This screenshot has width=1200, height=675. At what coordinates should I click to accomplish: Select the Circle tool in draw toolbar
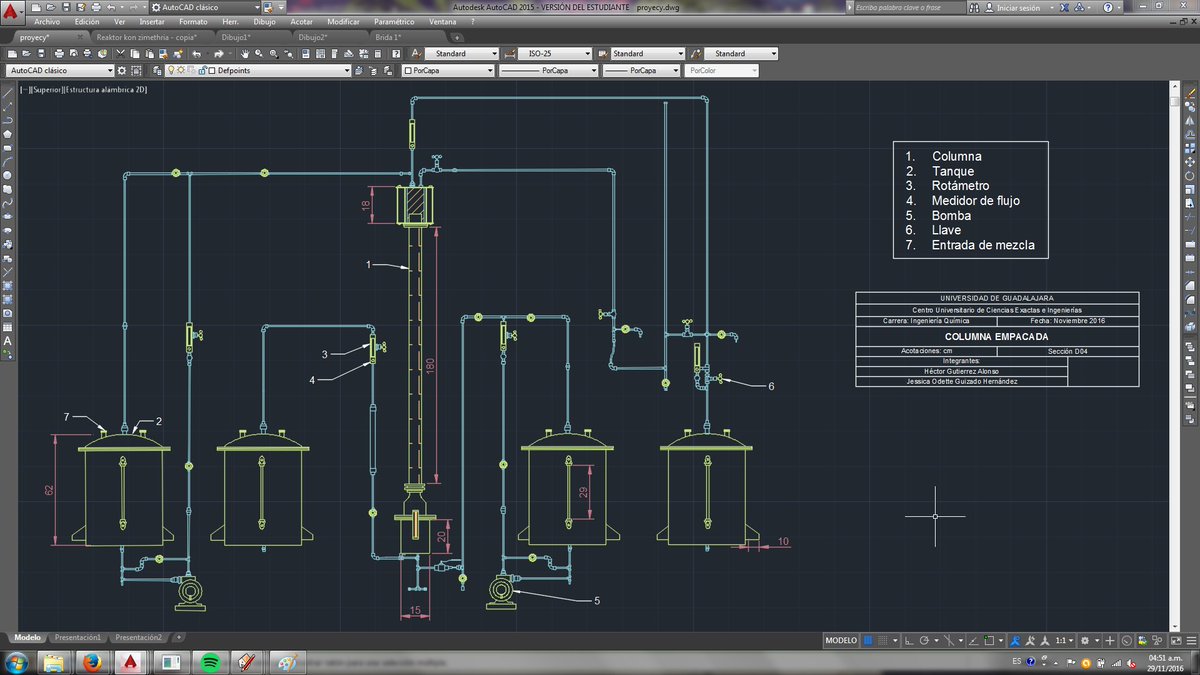(8, 175)
